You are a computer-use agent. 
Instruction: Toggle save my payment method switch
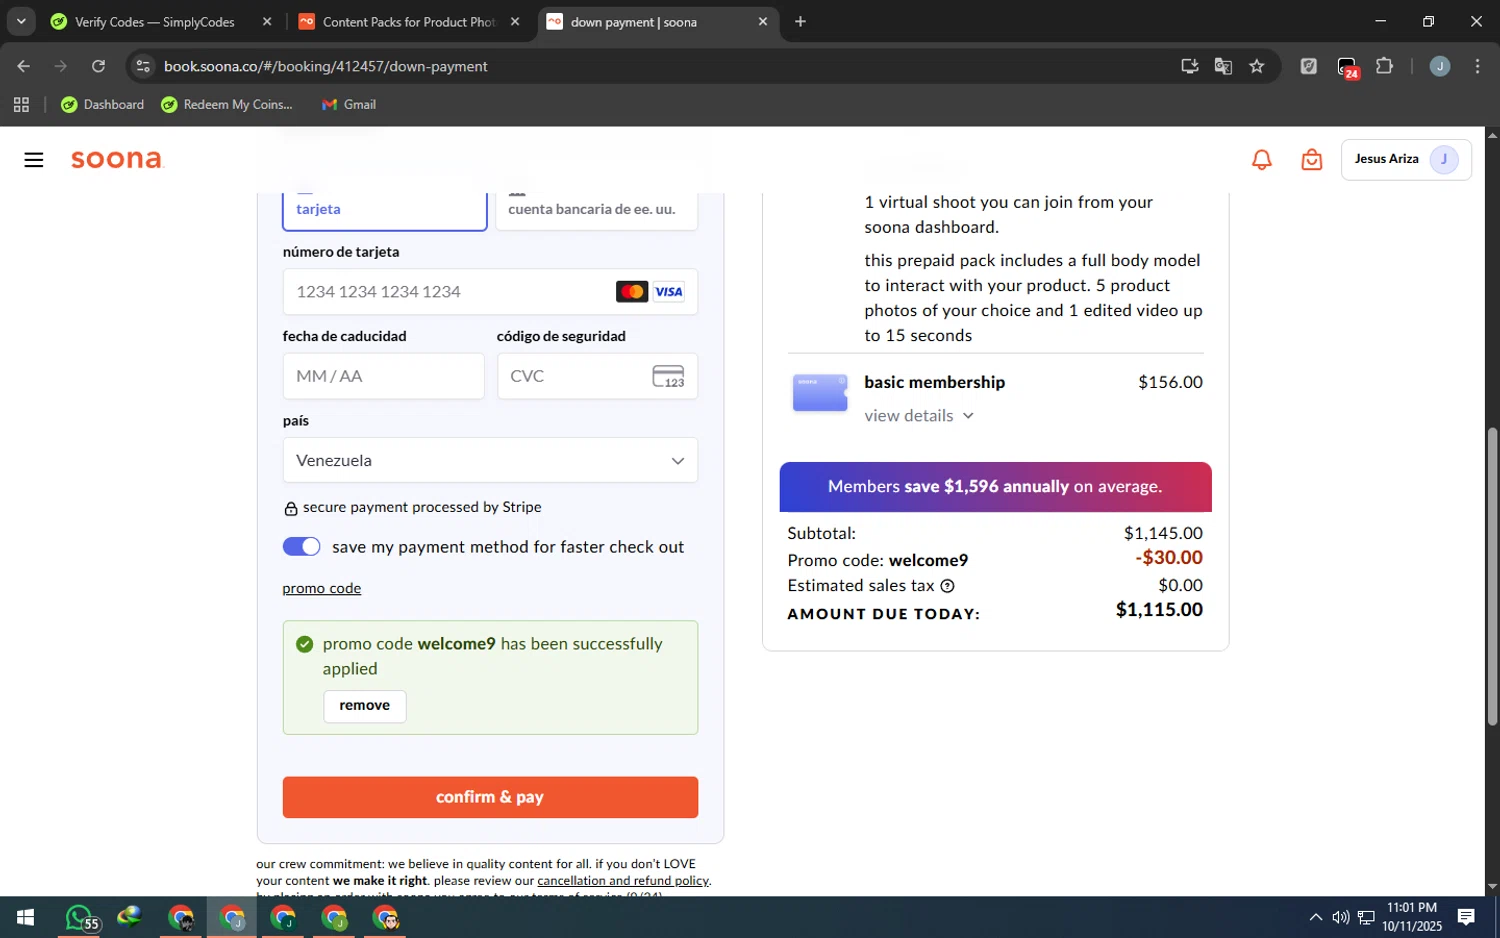301,547
